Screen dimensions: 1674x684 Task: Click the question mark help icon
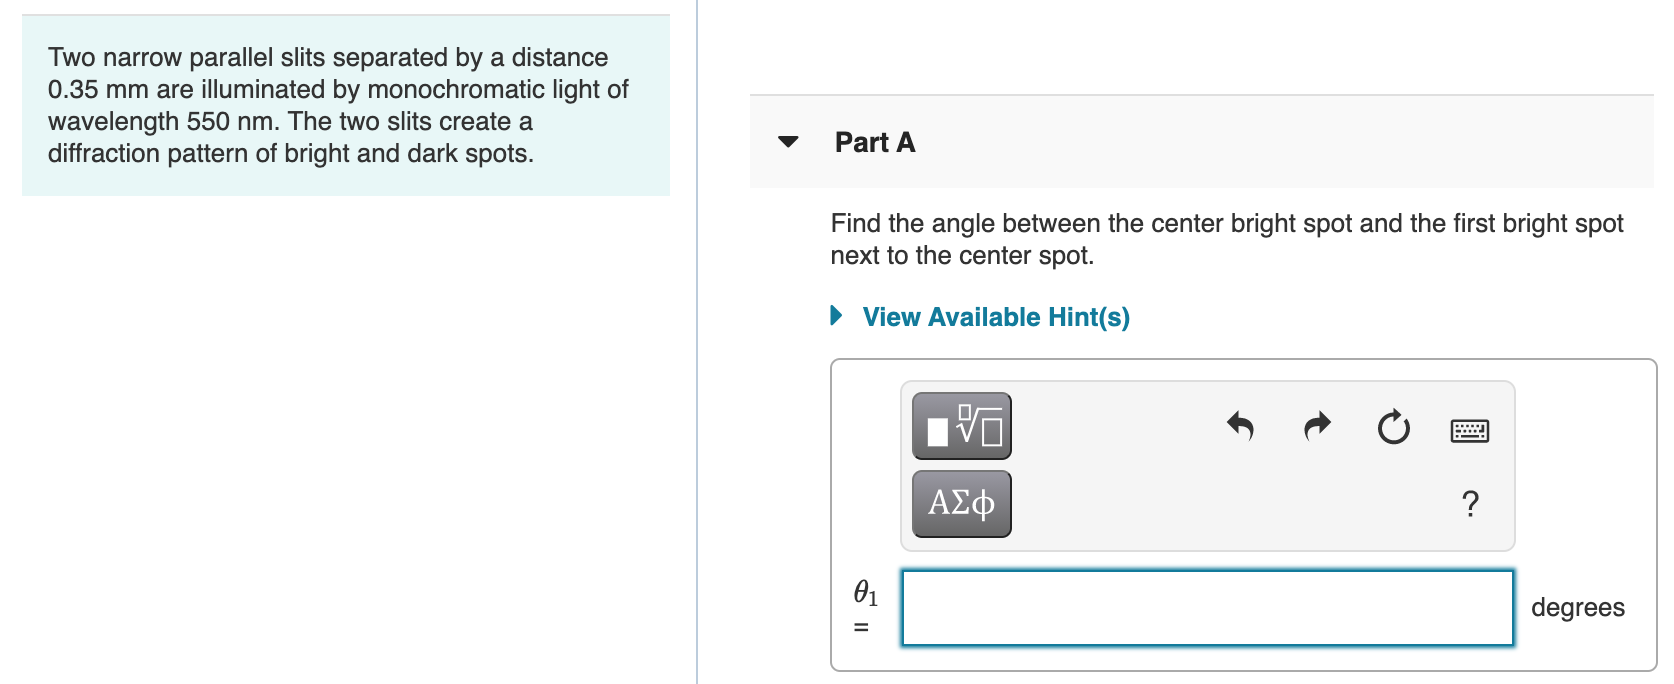coord(1469,506)
